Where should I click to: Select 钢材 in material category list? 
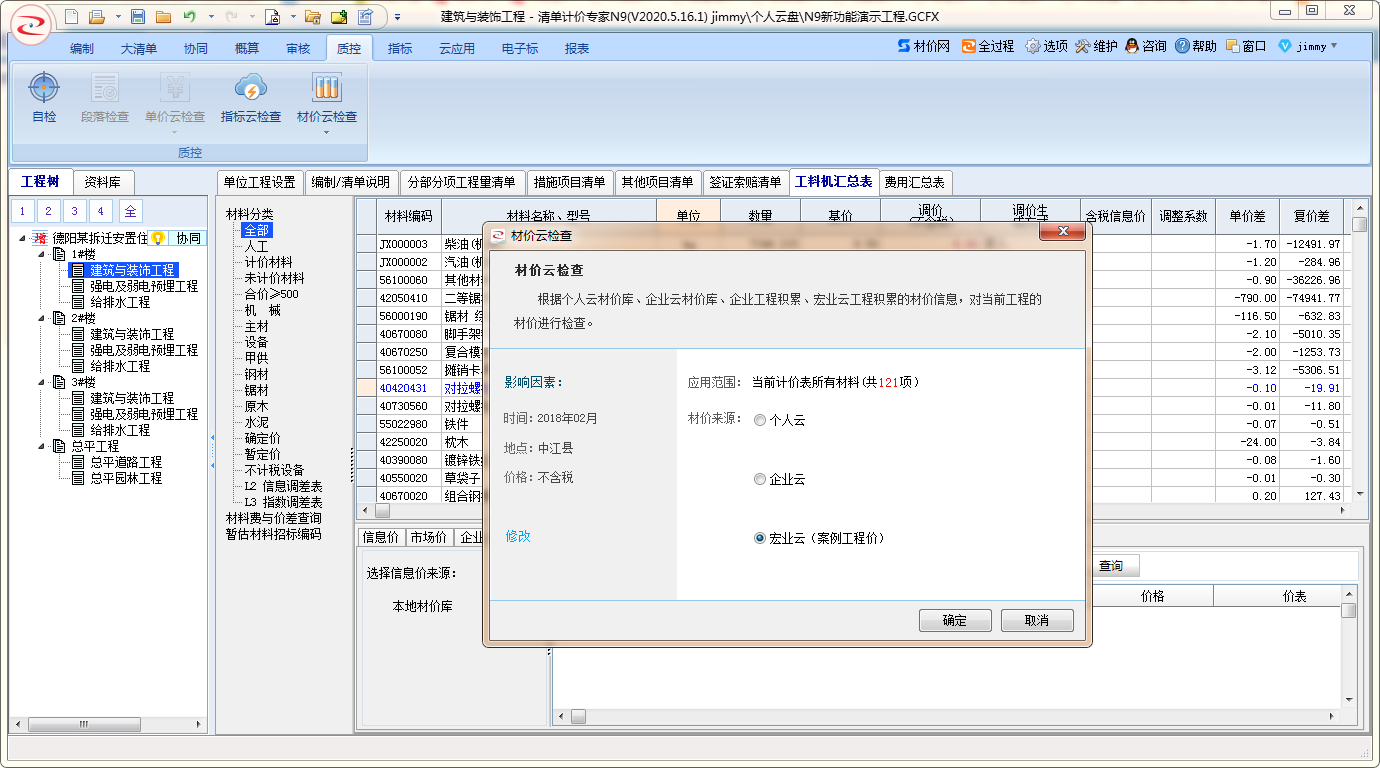point(257,374)
